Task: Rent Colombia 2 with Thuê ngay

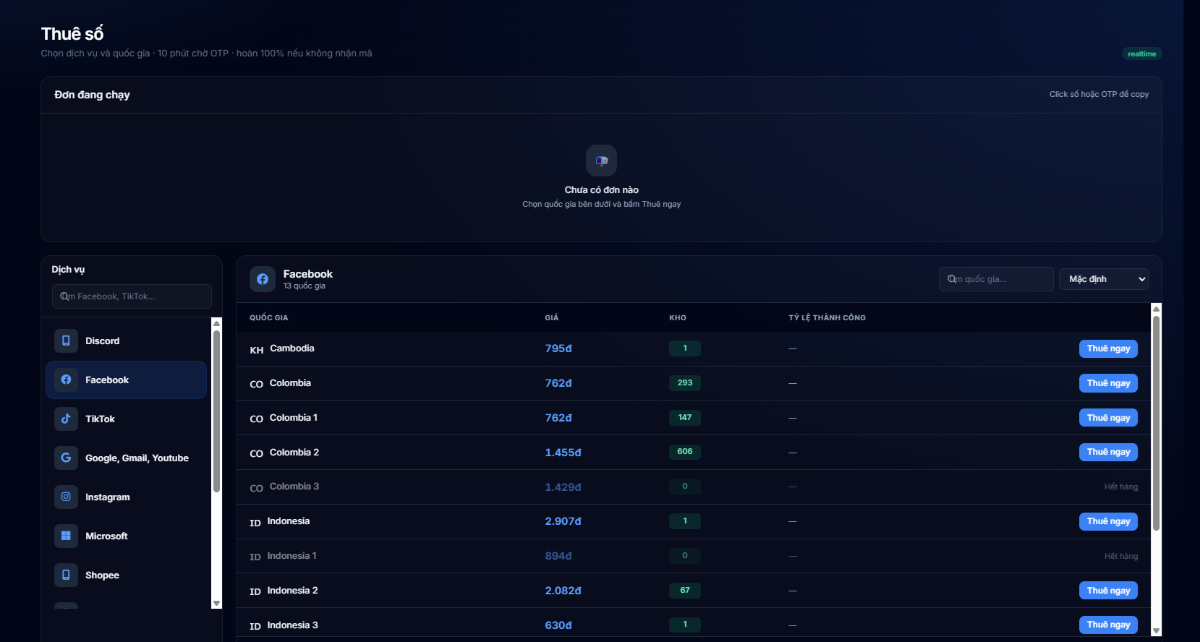Action: (x=1108, y=452)
